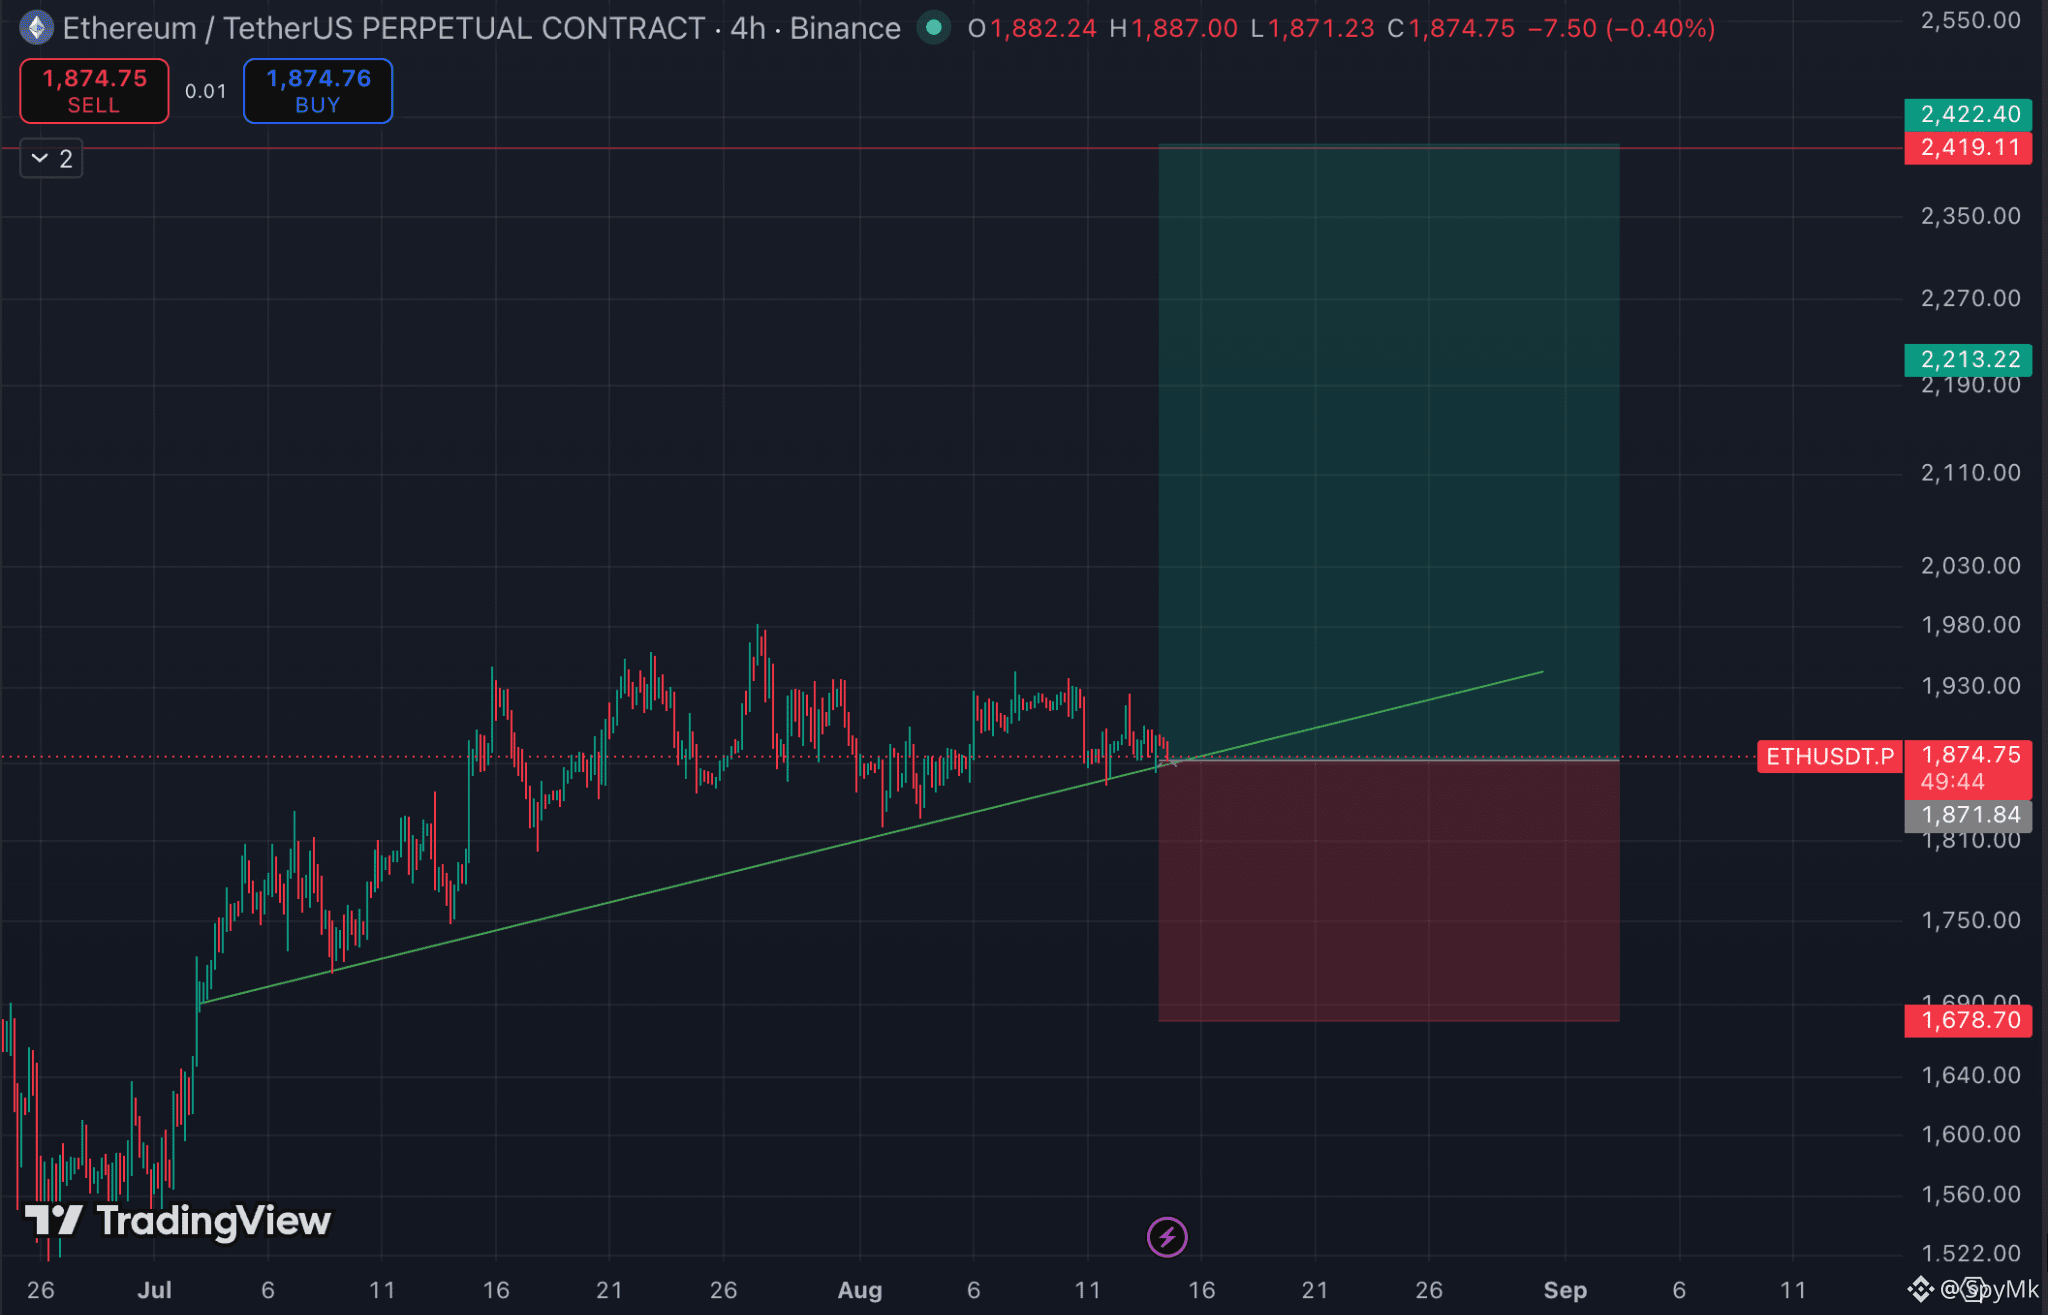
Task: Click the 2,030.00 price axis label
Action: (x=1970, y=566)
